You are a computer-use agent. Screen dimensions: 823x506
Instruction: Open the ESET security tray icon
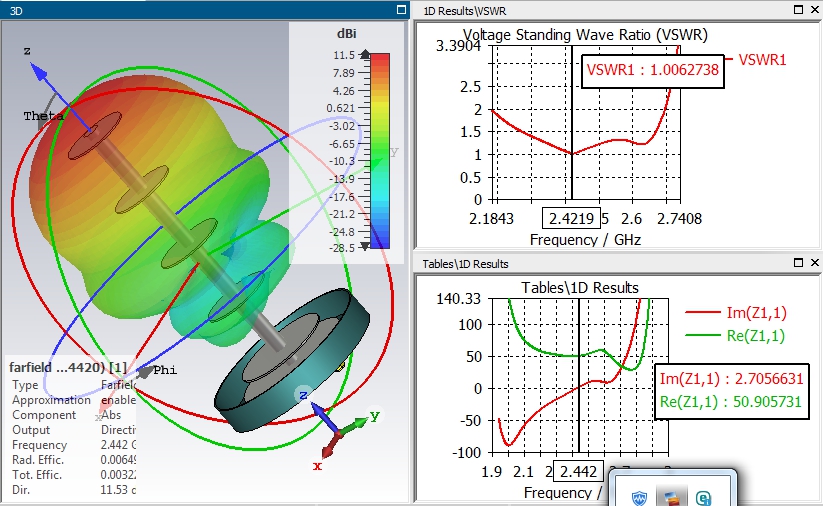click(703, 498)
